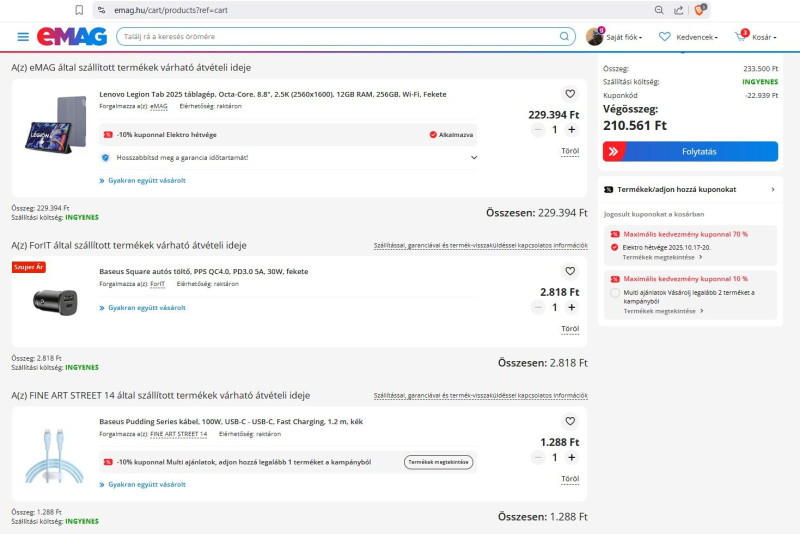
Task: Add Baseus Square car charger to favorites
Action: (x=570, y=271)
